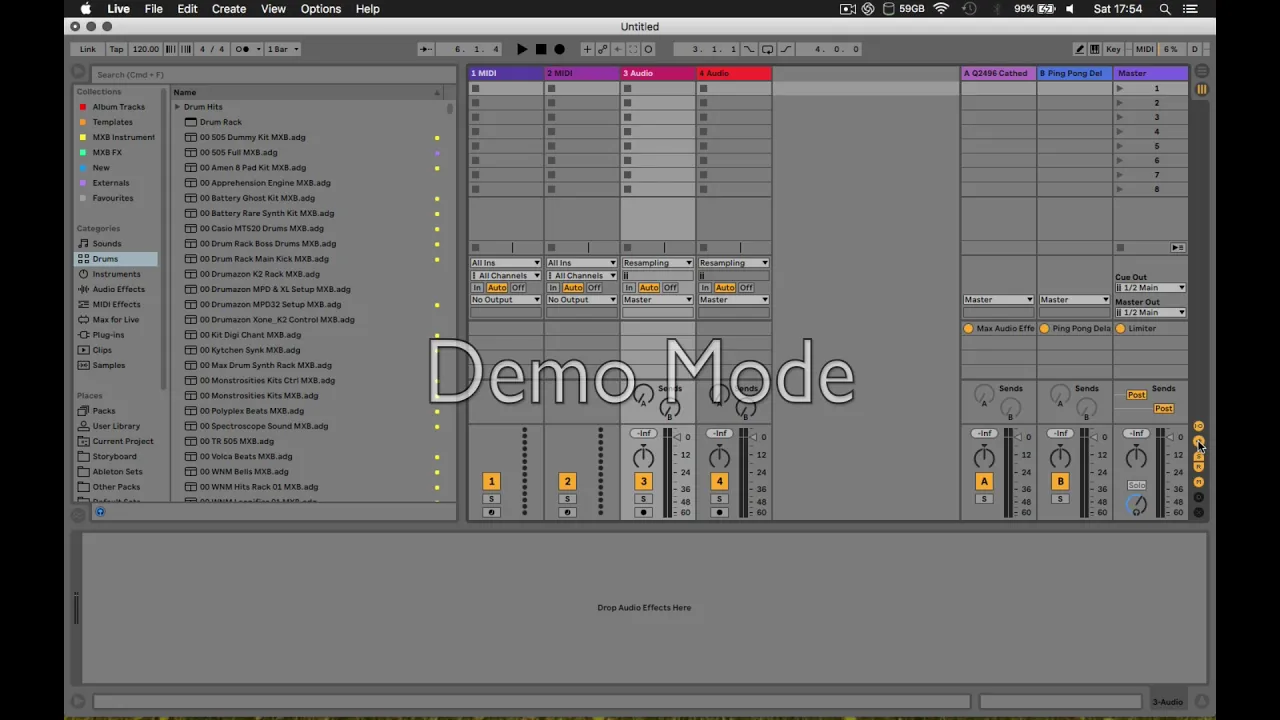Image resolution: width=1280 pixels, height=720 pixels.
Task: Toggle Returns section R visibility button
Action: 1199,467
